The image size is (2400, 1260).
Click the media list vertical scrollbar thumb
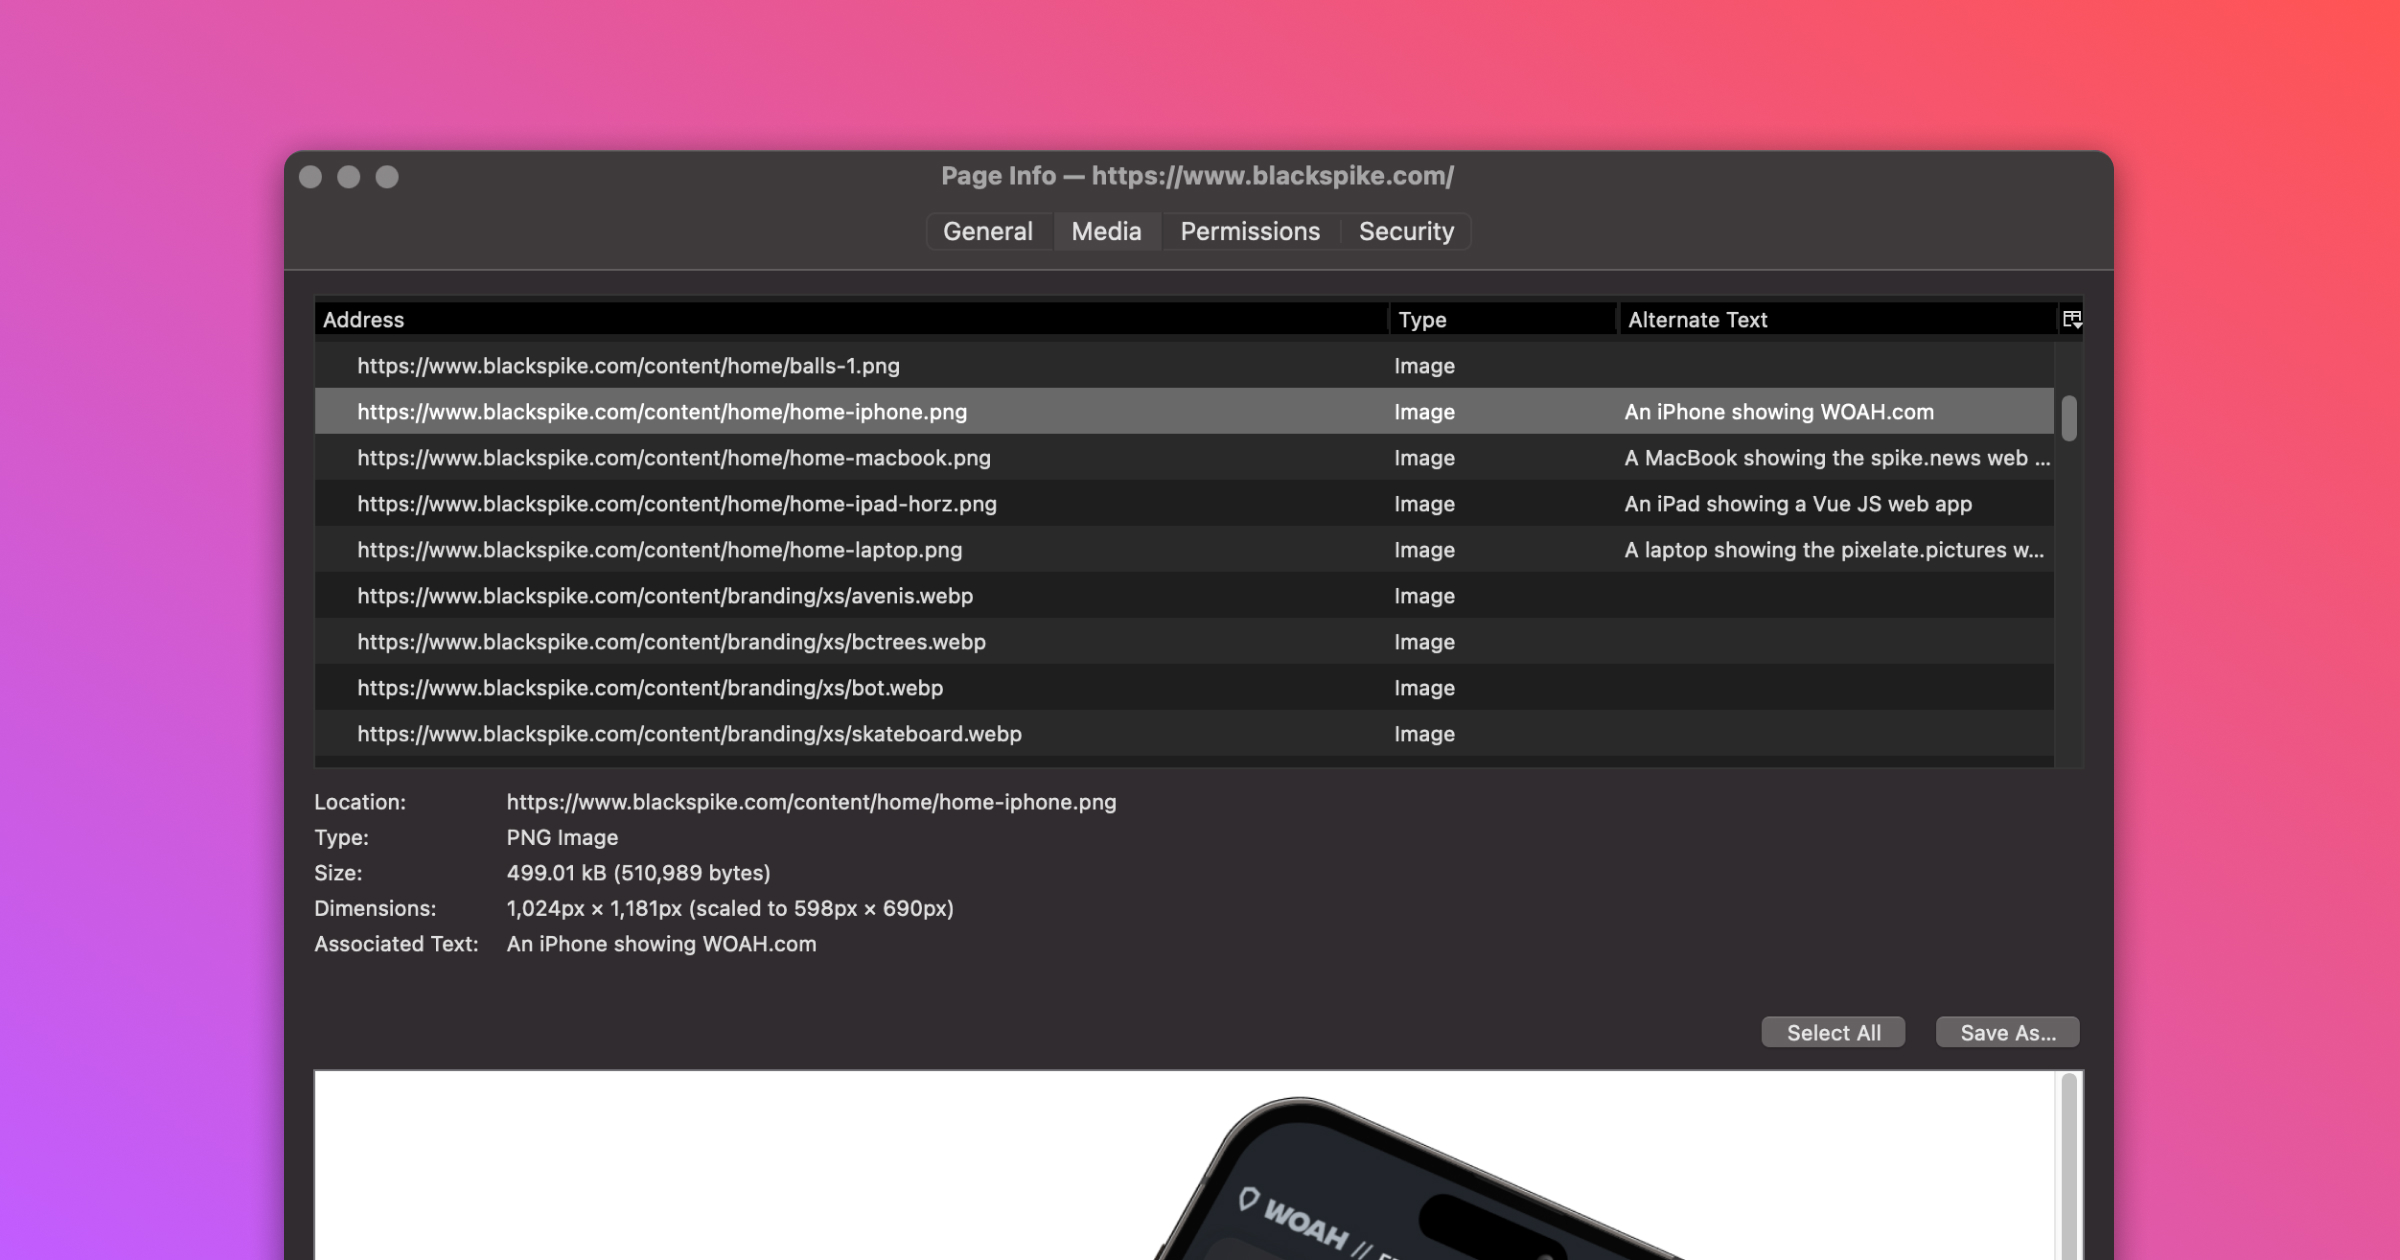[x=2069, y=417]
